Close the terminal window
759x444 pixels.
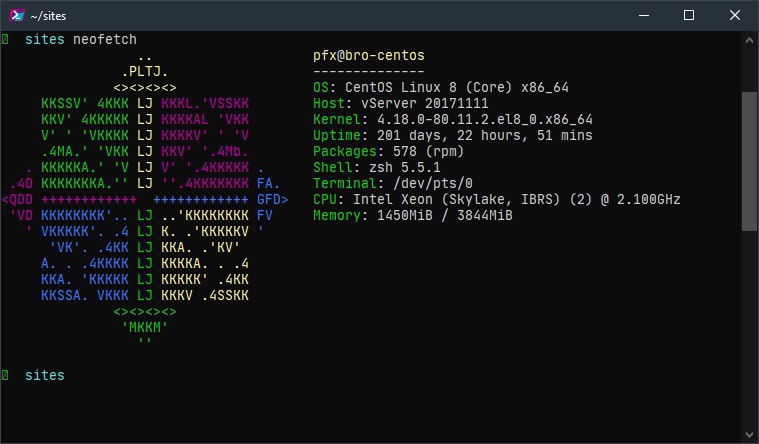[735, 15]
